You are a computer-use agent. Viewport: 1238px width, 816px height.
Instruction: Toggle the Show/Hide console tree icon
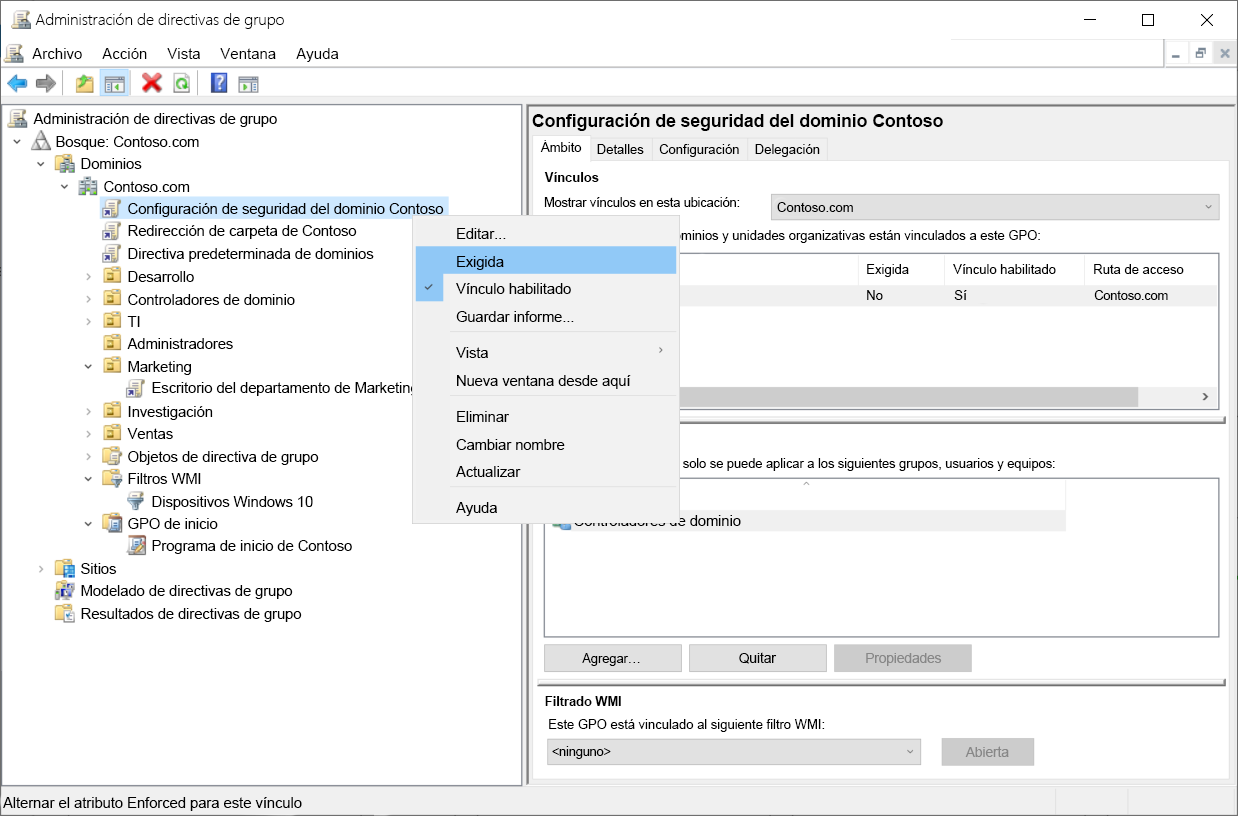(x=114, y=84)
